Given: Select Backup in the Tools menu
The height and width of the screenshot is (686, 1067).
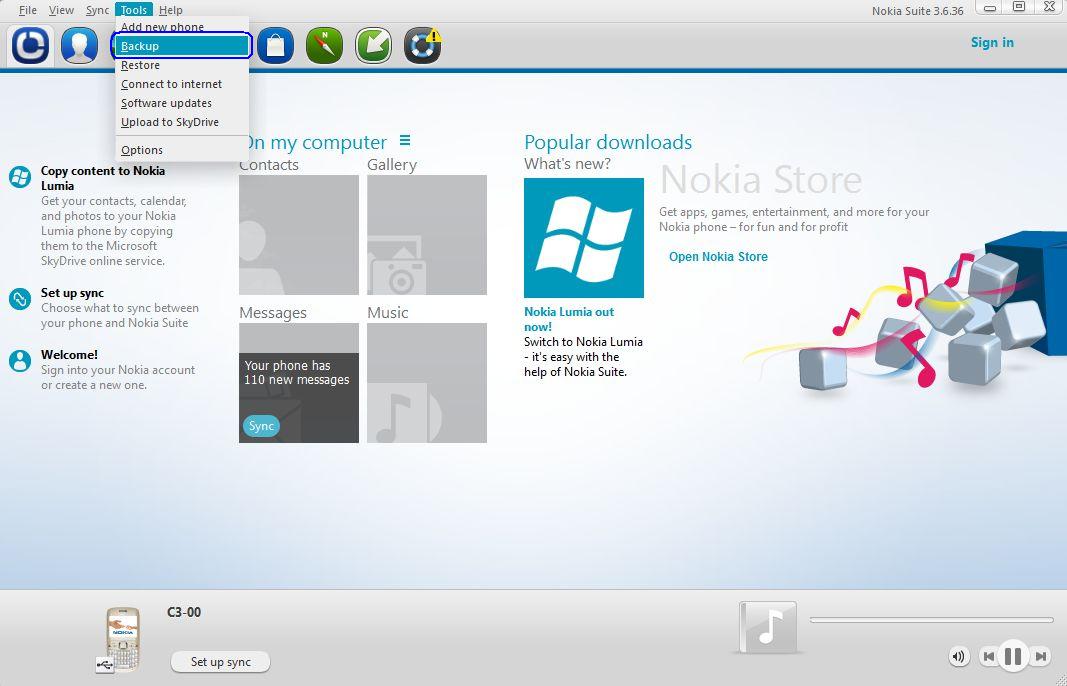Looking at the screenshot, I should (x=182, y=46).
